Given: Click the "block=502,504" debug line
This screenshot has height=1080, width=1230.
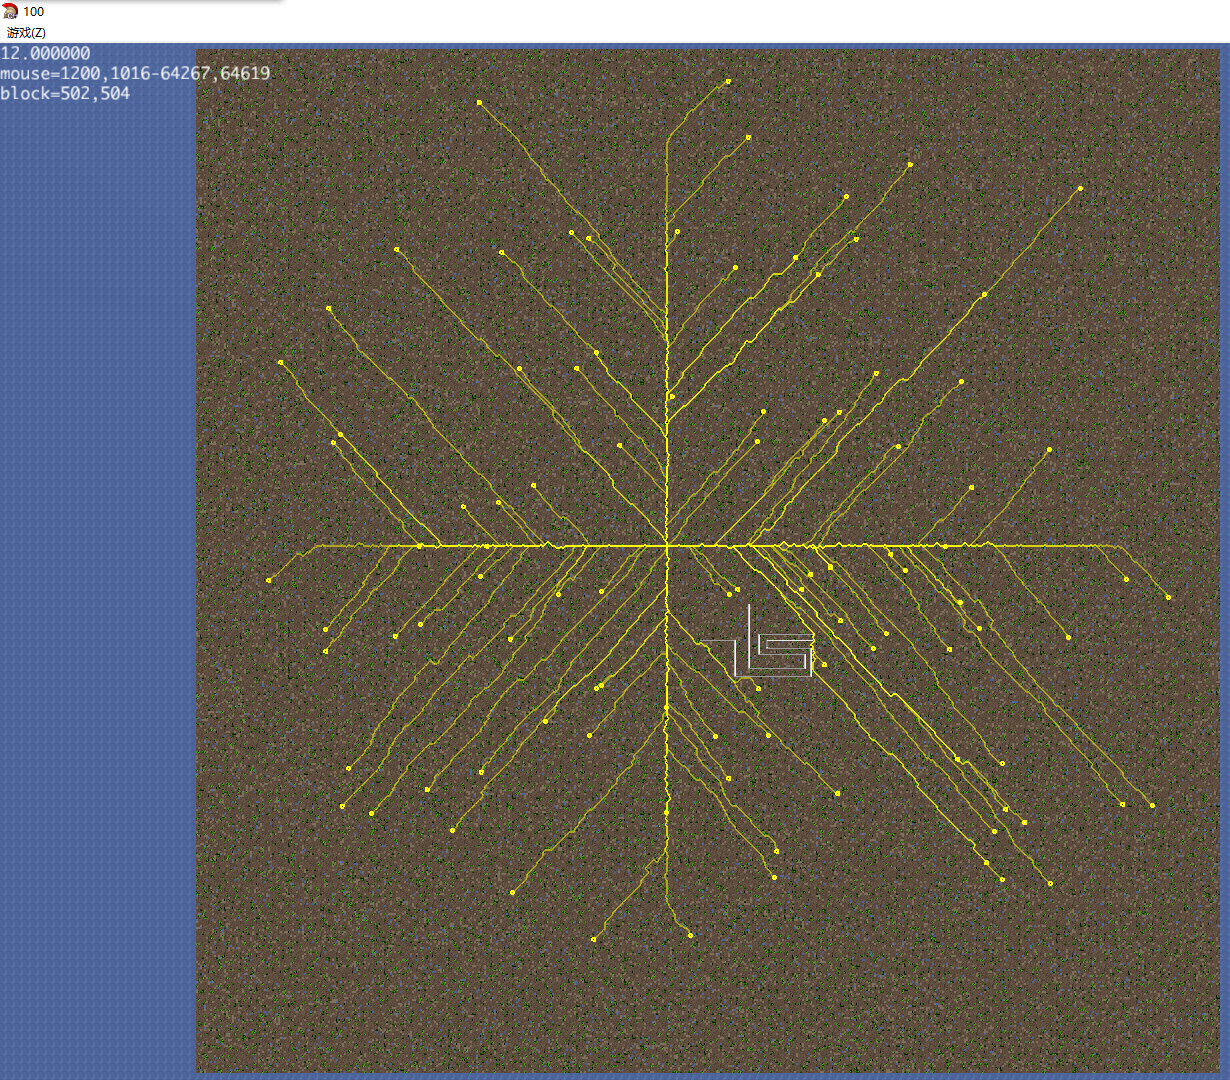Looking at the screenshot, I should point(65,93).
